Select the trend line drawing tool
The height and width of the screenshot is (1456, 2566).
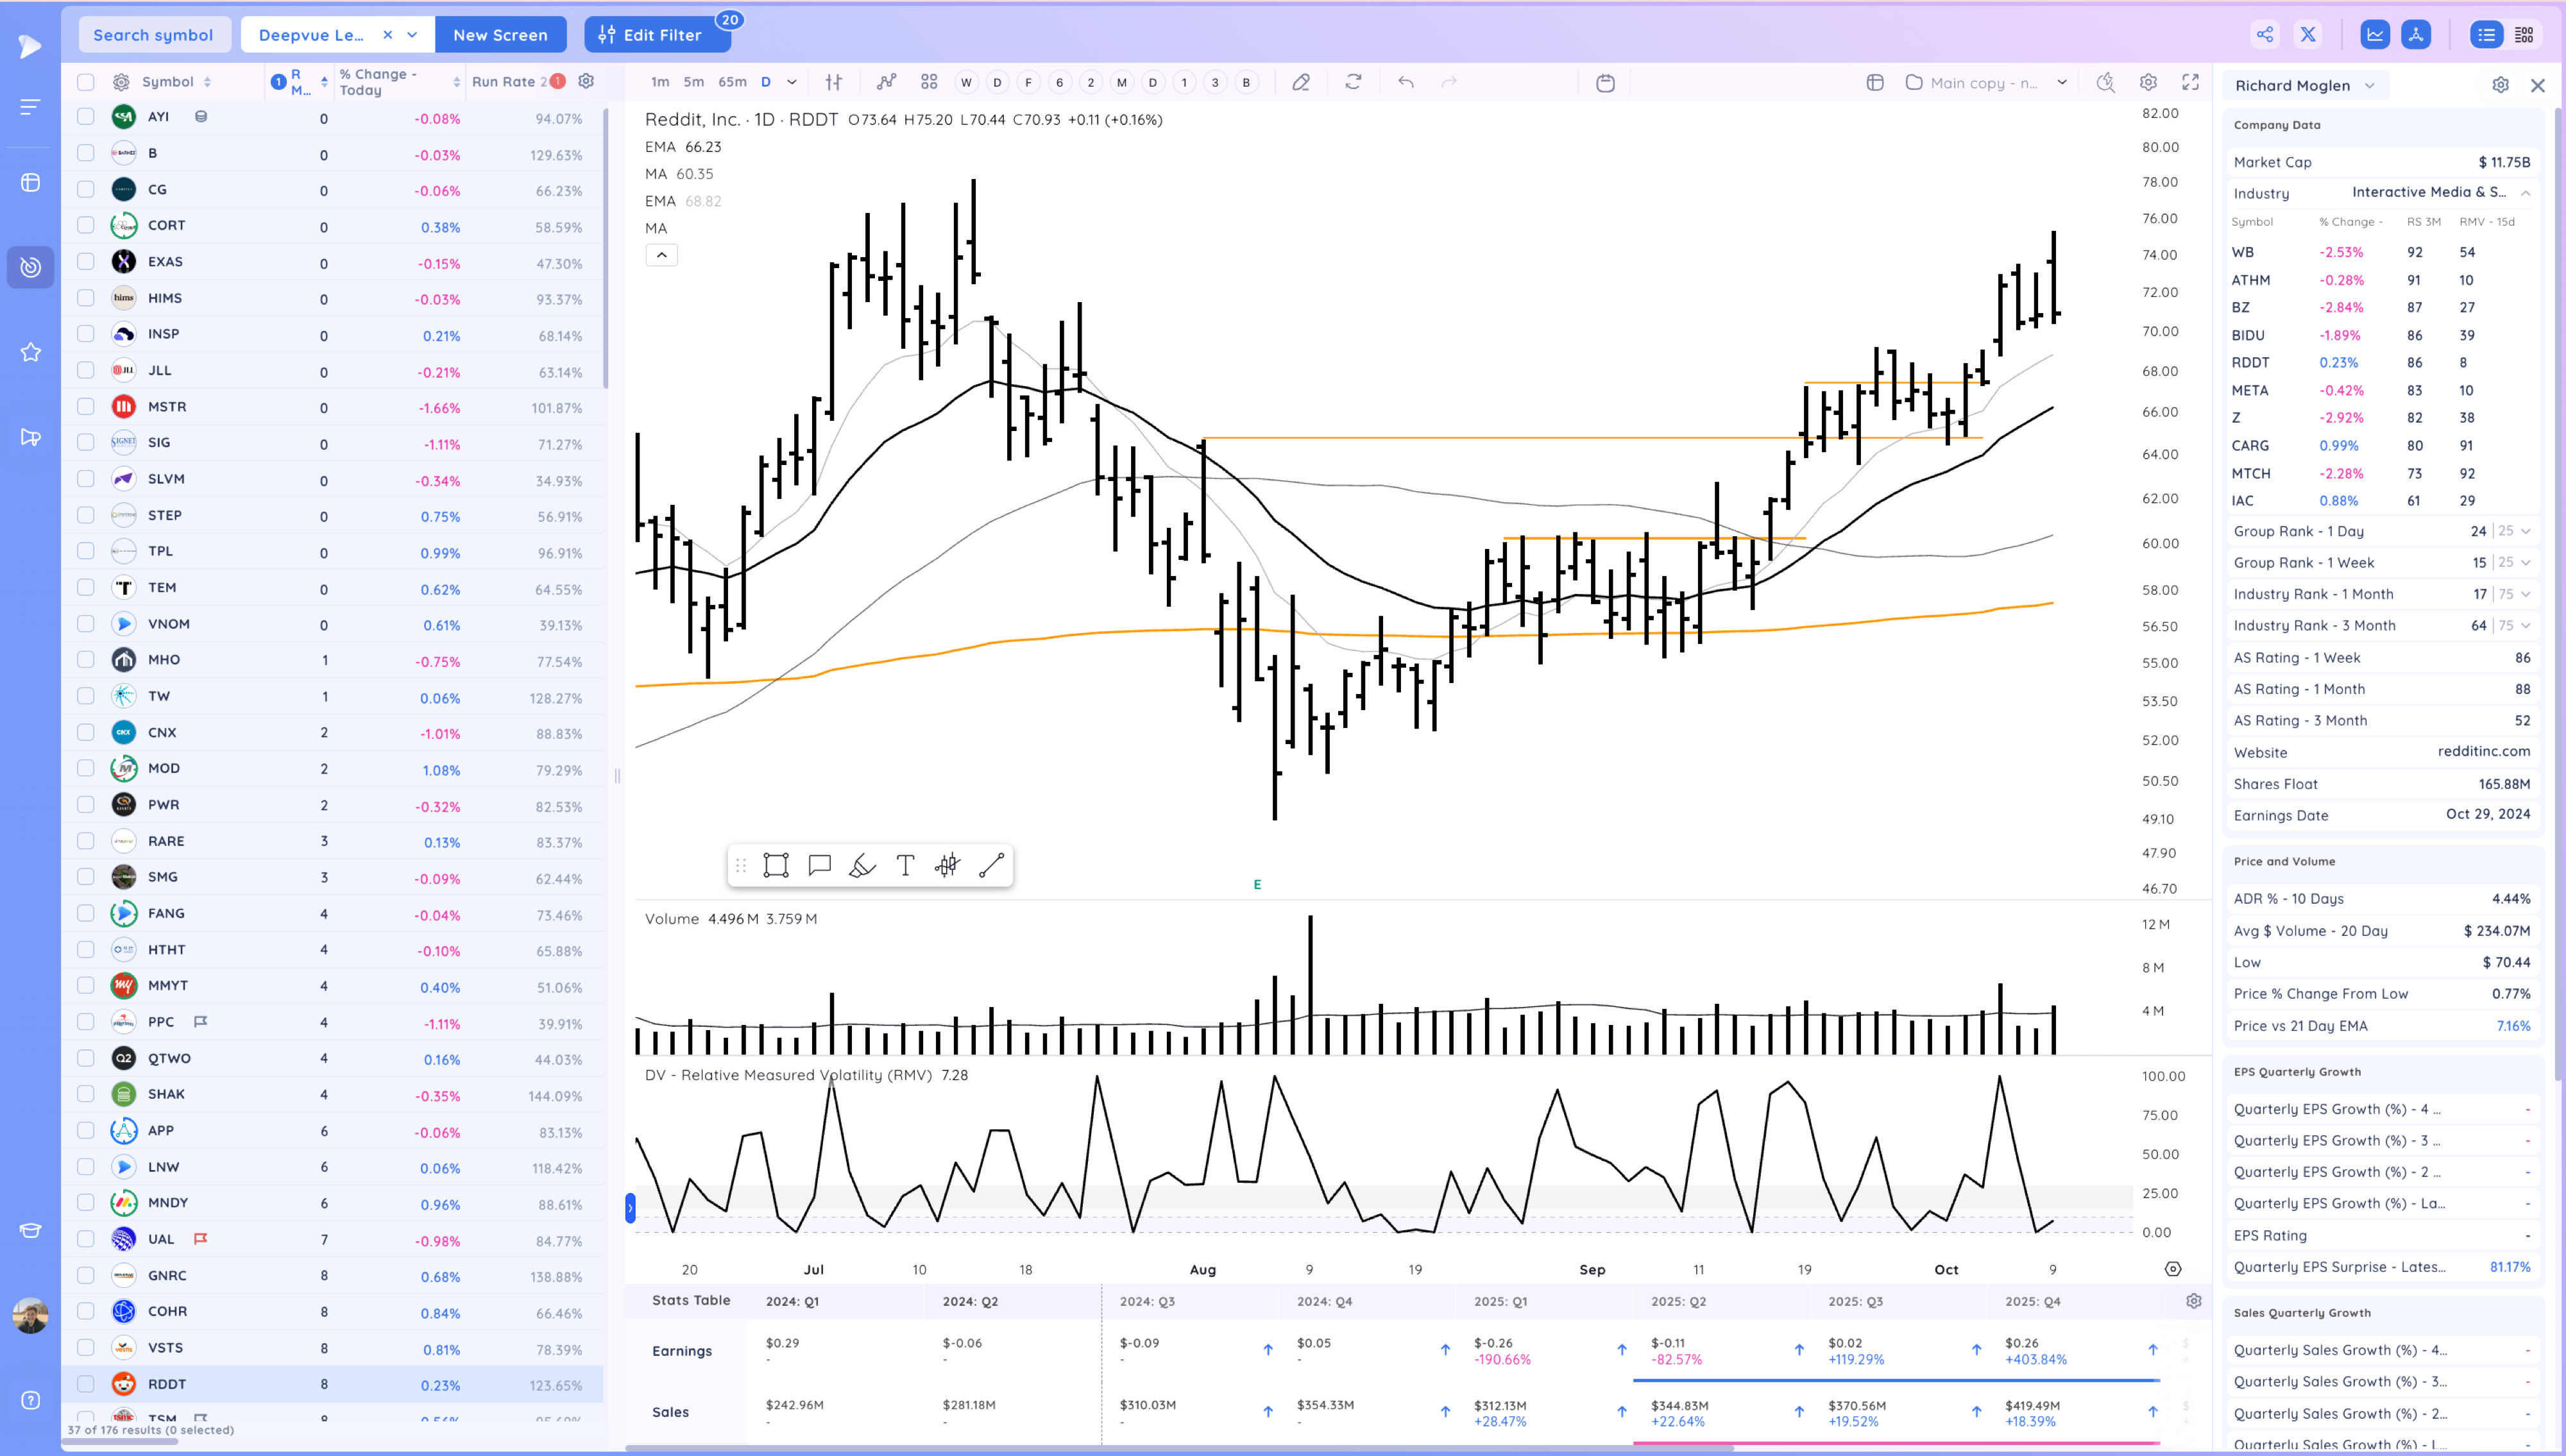991,865
